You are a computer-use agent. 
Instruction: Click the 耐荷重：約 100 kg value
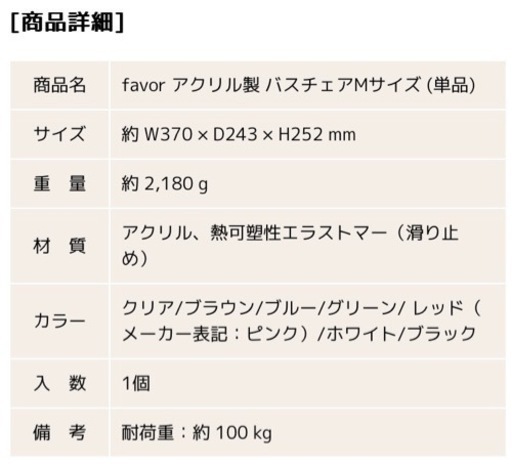(197, 433)
